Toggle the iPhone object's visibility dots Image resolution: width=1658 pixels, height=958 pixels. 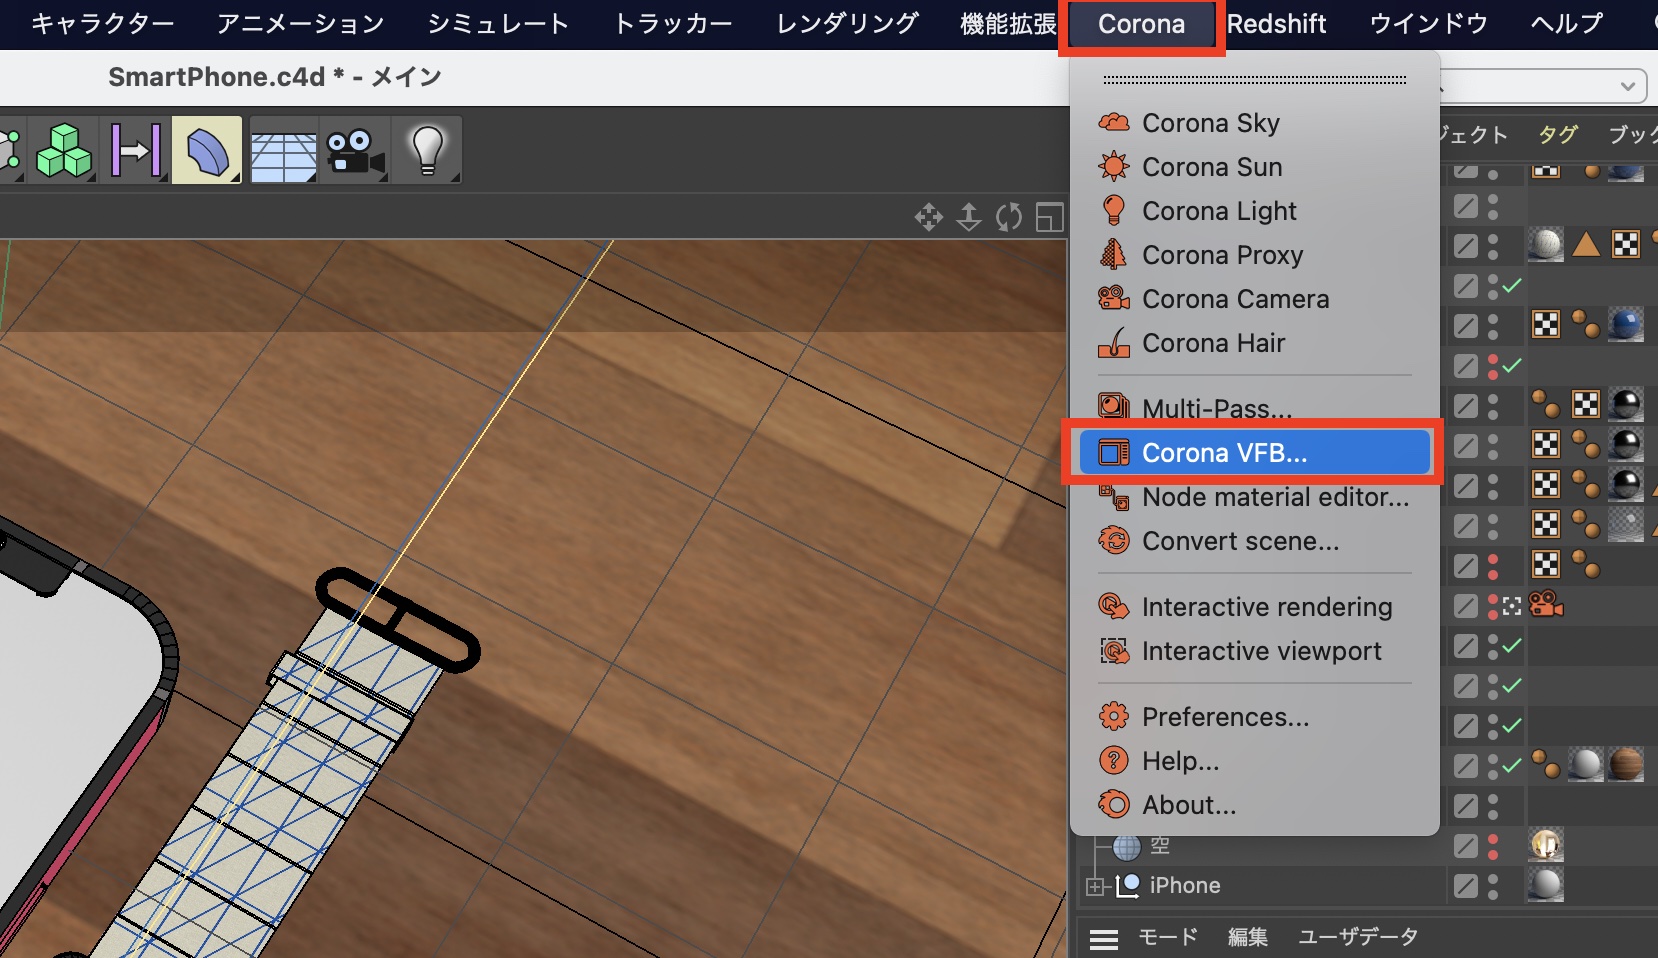coord(1493,886)
